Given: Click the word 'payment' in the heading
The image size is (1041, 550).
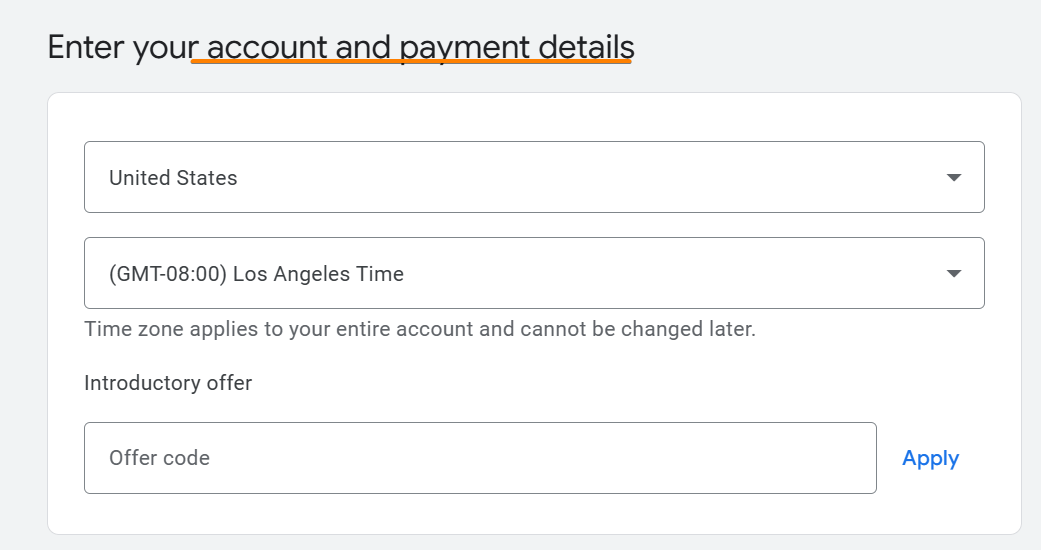Looking at the screenshot, I should 464,47.
